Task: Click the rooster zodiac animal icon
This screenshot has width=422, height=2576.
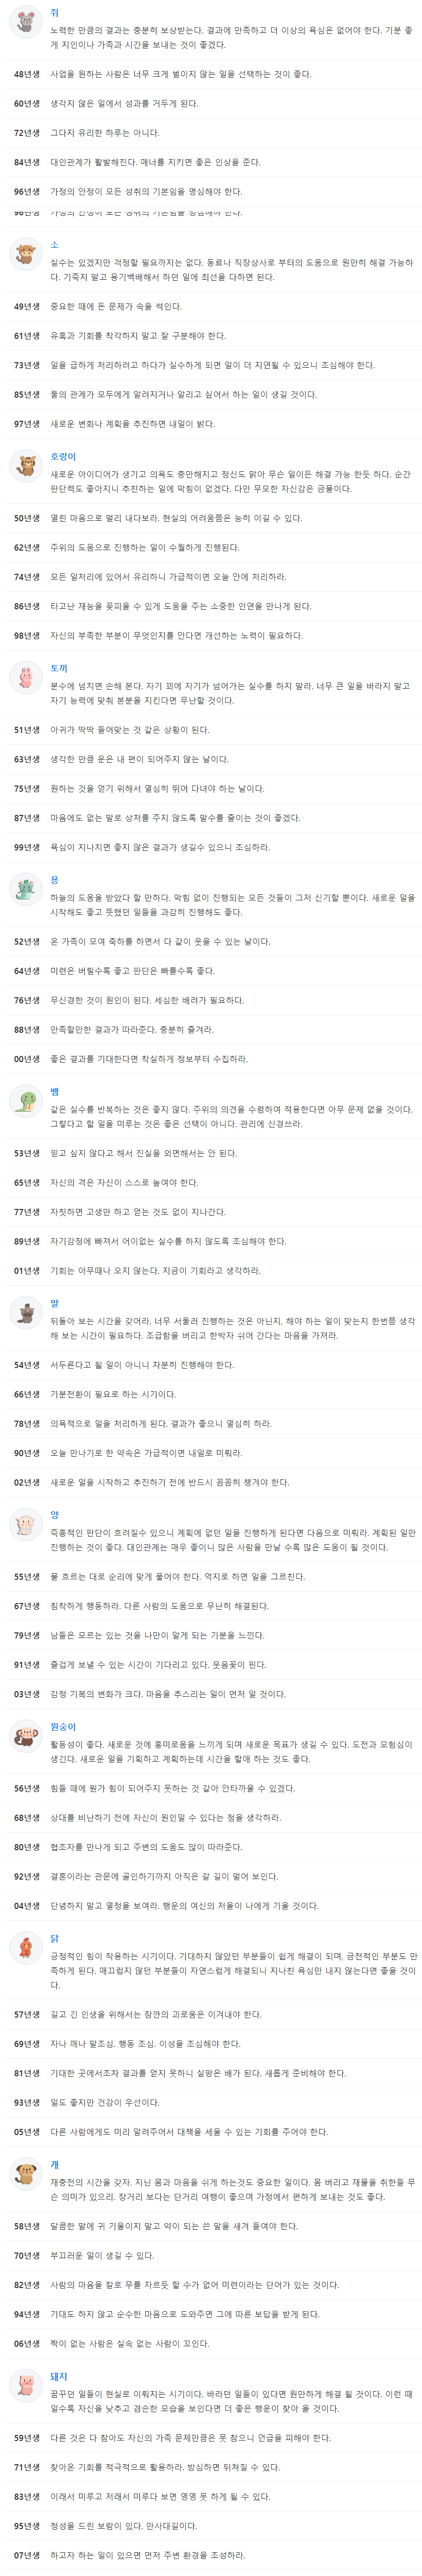Action: [x=25, y=1947]
